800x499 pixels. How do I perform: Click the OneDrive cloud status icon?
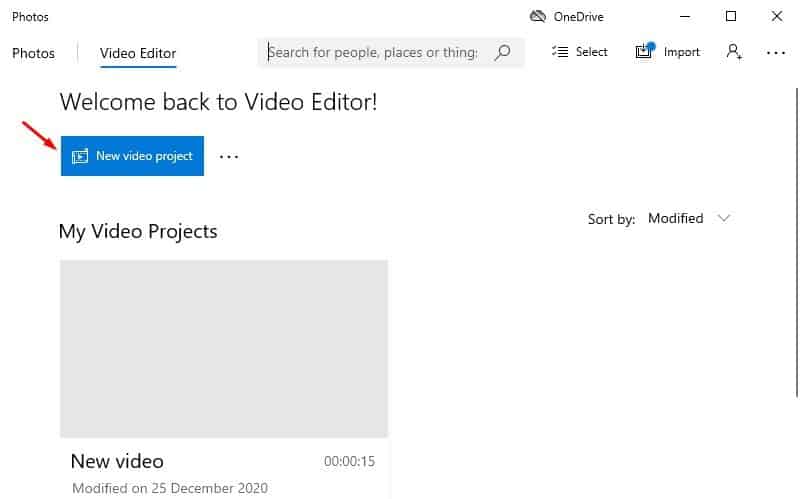click(x=537, y=17)
